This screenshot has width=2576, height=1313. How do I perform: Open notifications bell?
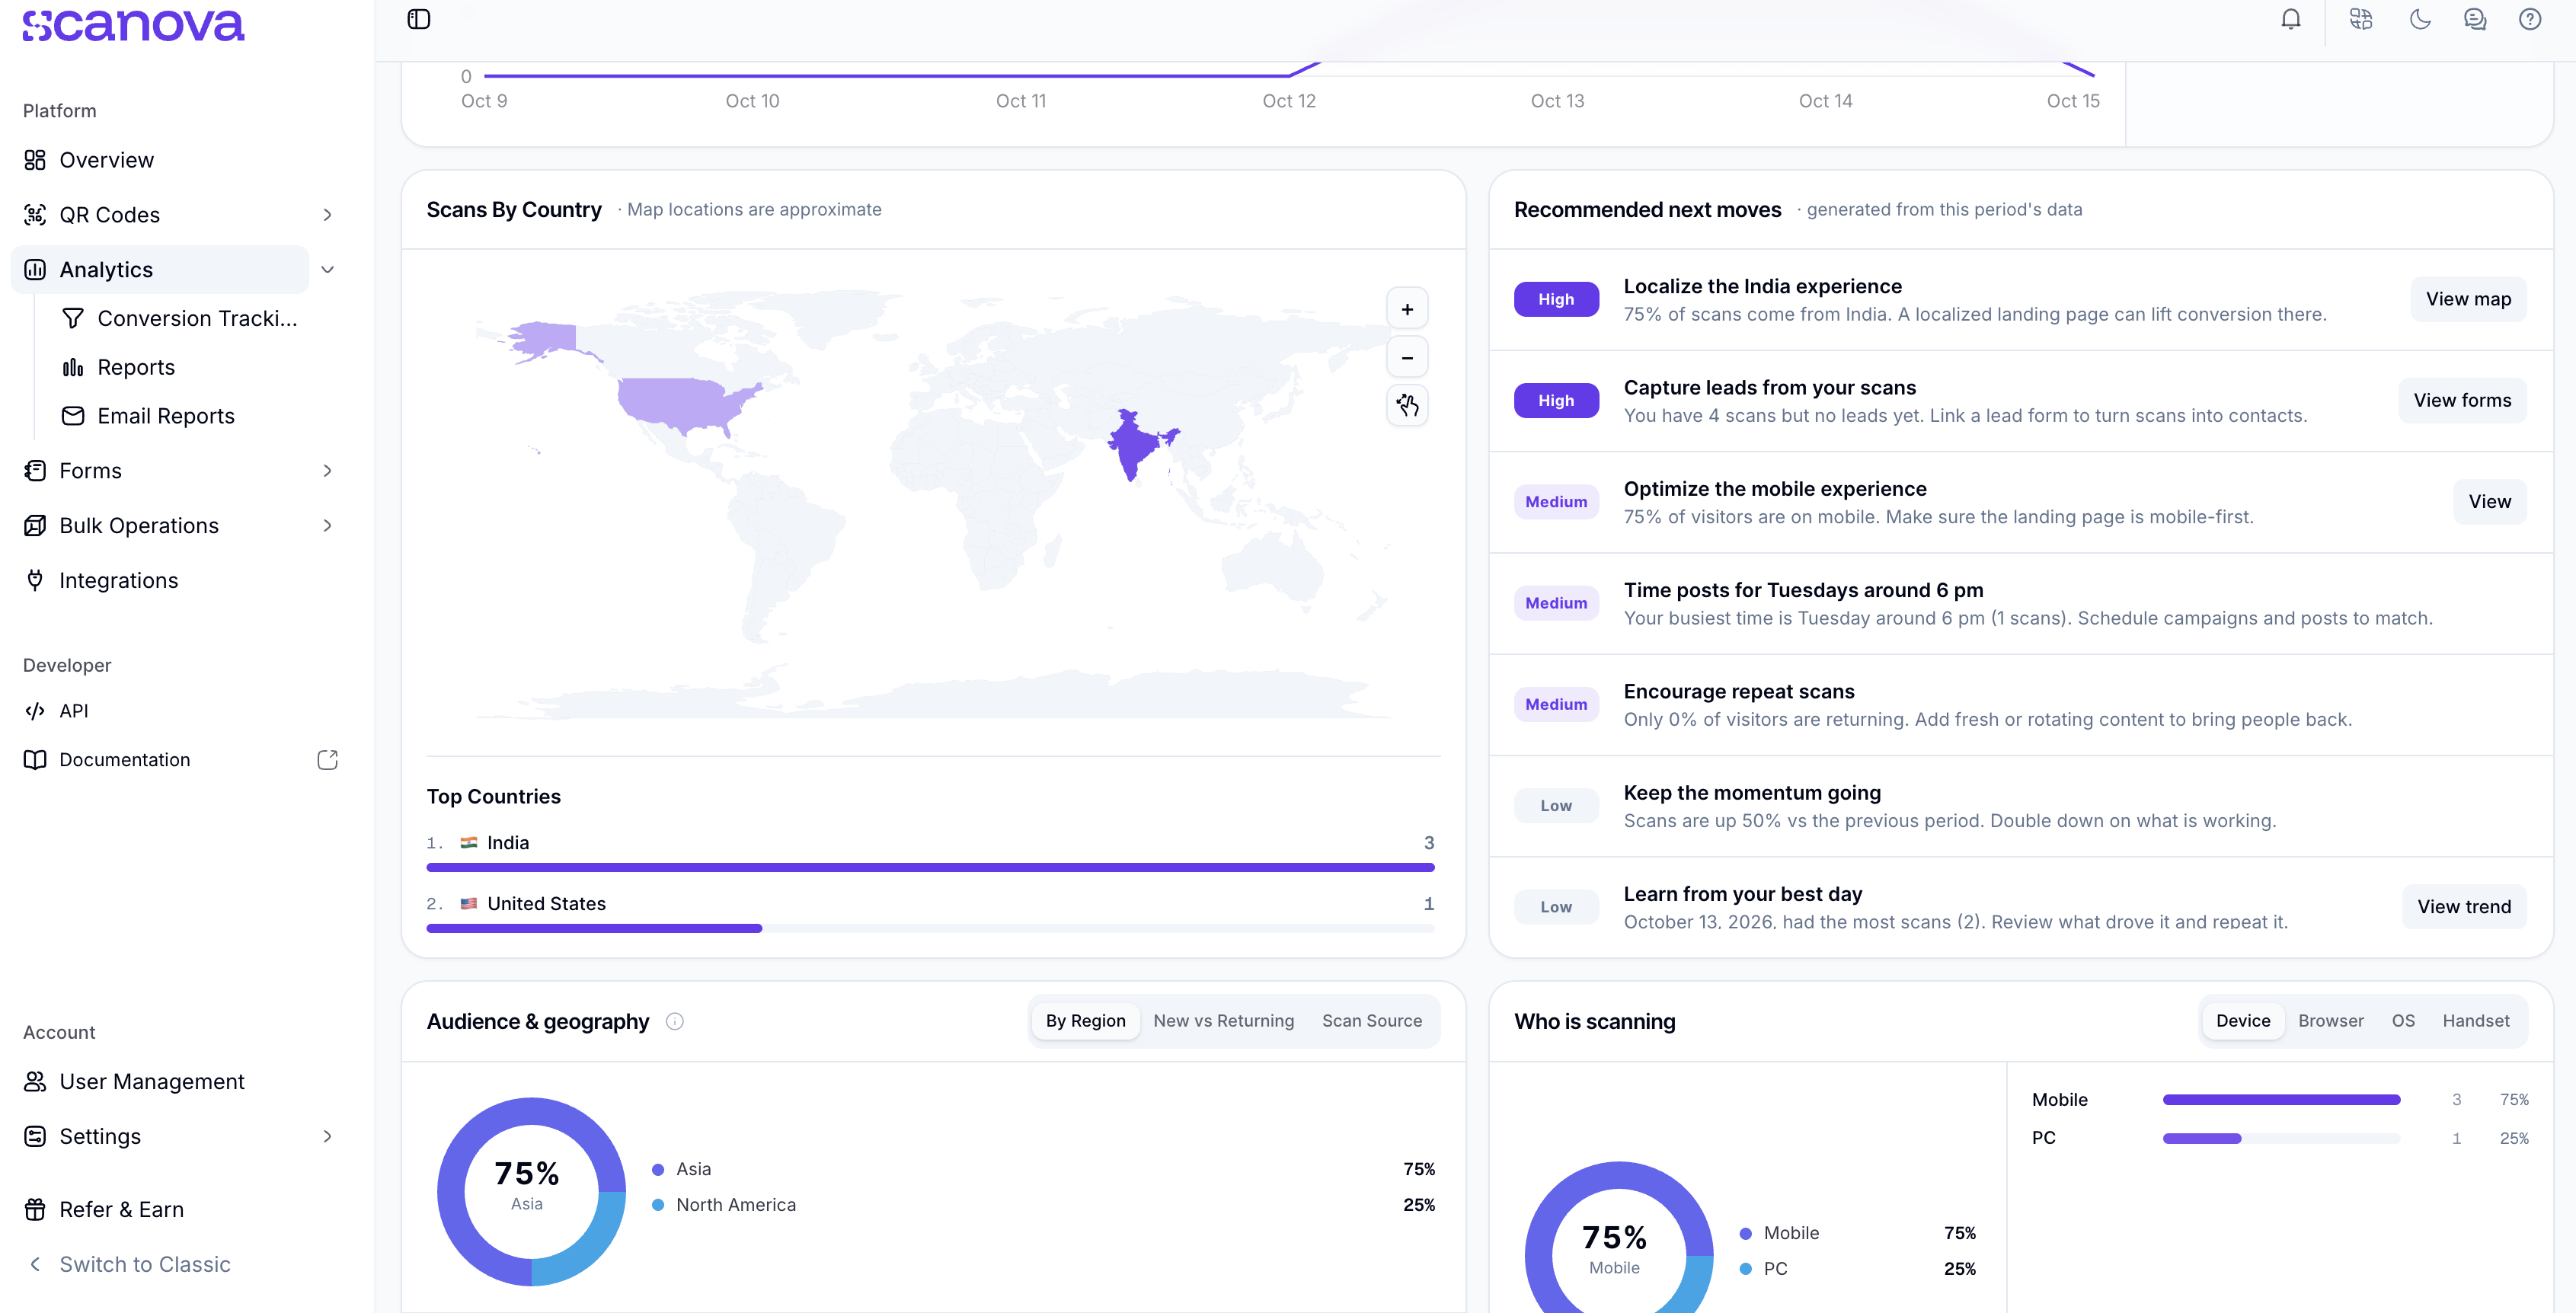[x=2290, y=19]
